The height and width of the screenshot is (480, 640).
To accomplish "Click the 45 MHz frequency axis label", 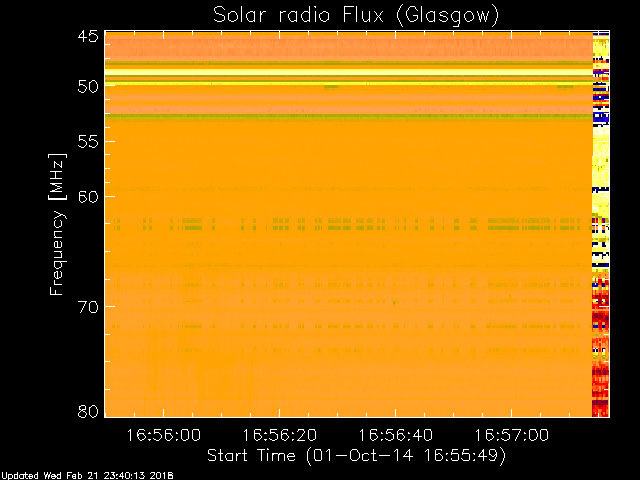I will 88,36.
